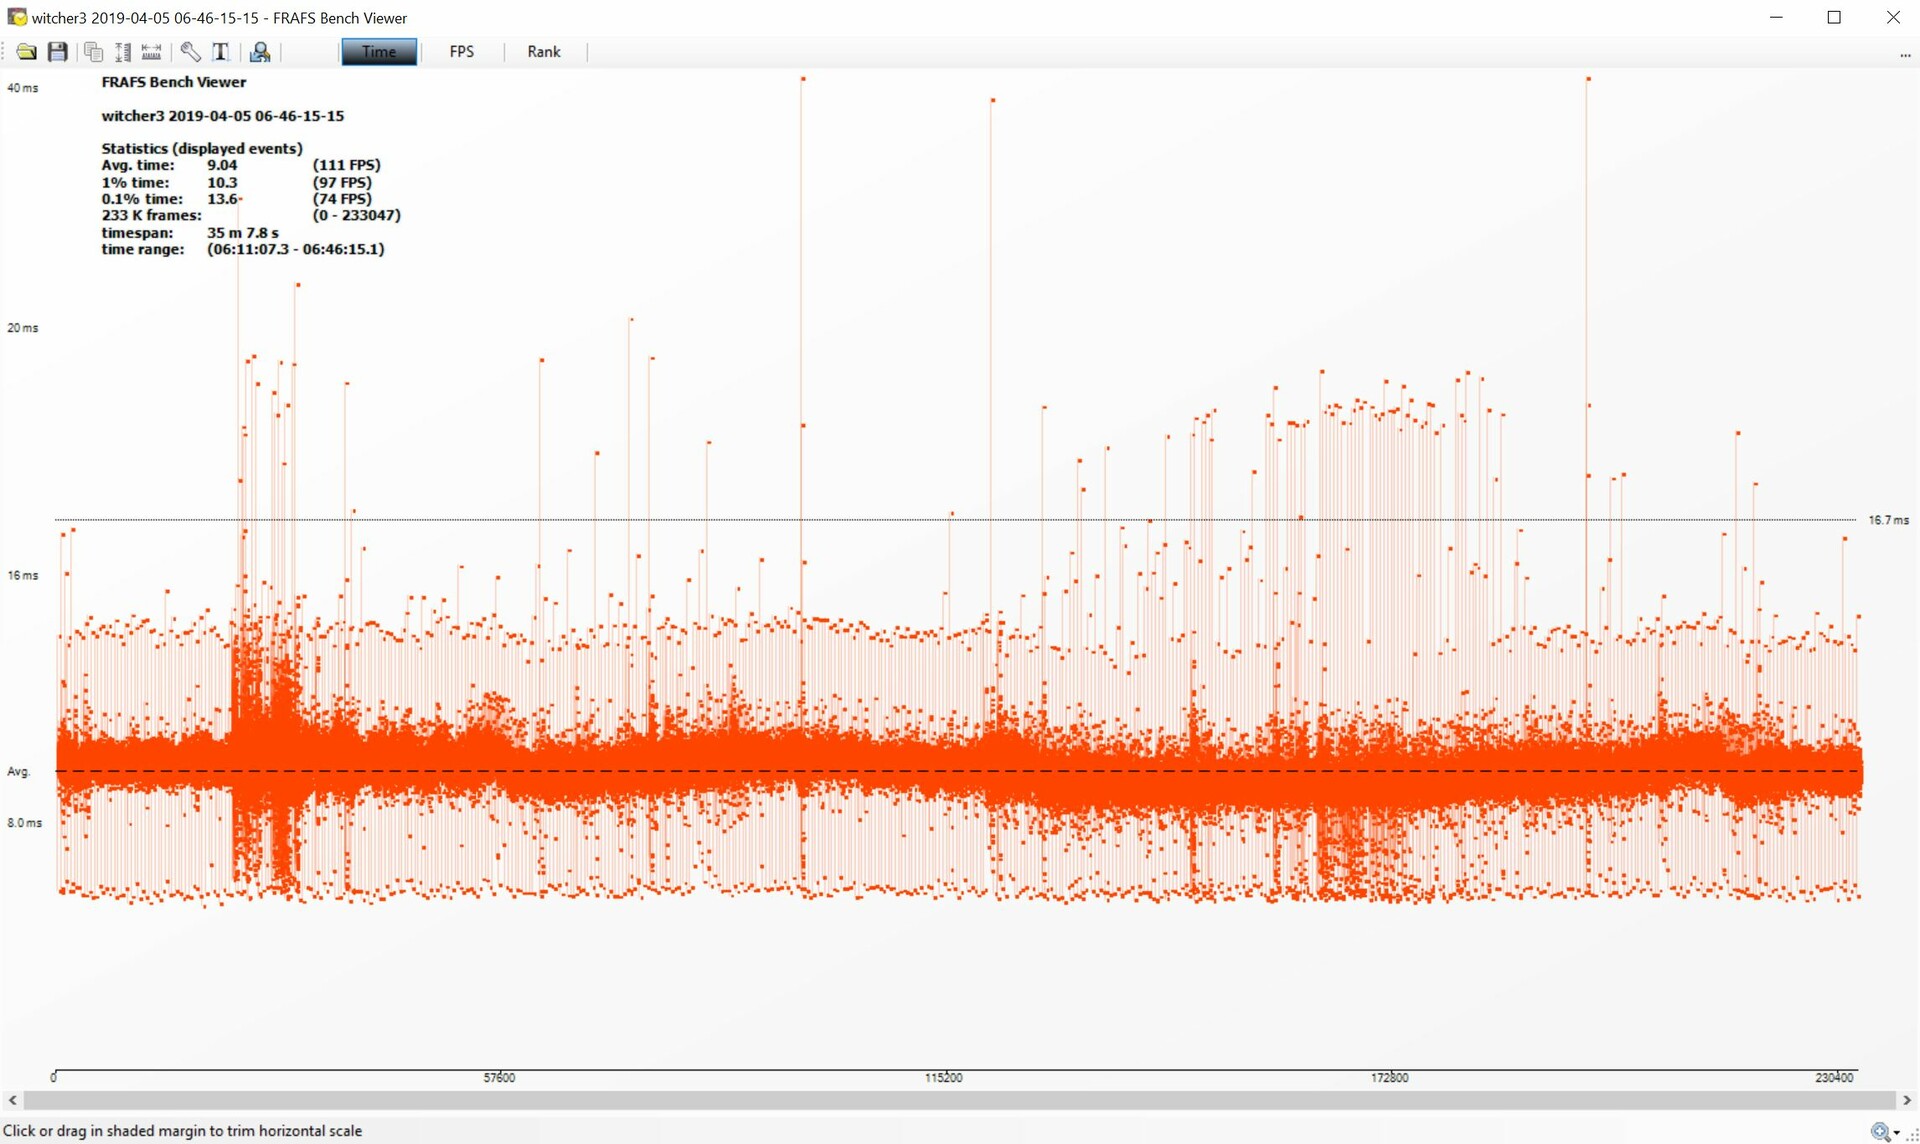Maximize the FRAFS Bench Viewer window
The height and width of the screenshot is (1144, 1920).
(1834, 17)
